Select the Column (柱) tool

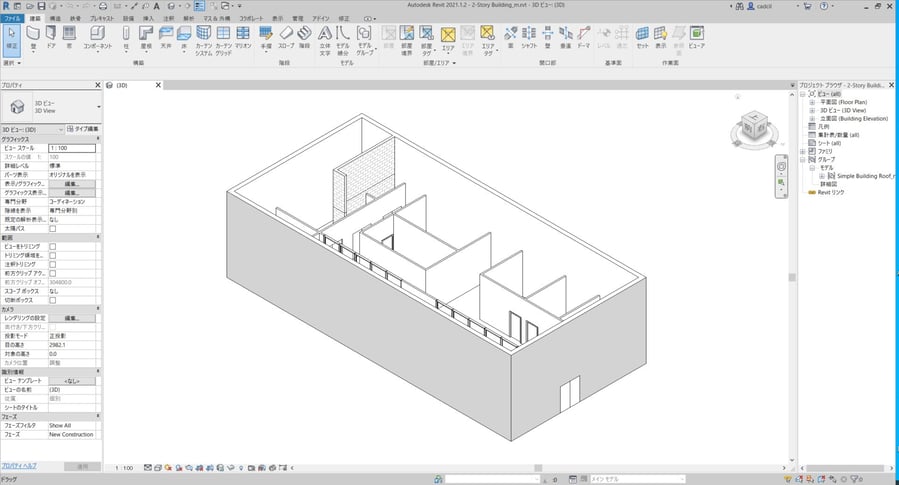point(126,38)
